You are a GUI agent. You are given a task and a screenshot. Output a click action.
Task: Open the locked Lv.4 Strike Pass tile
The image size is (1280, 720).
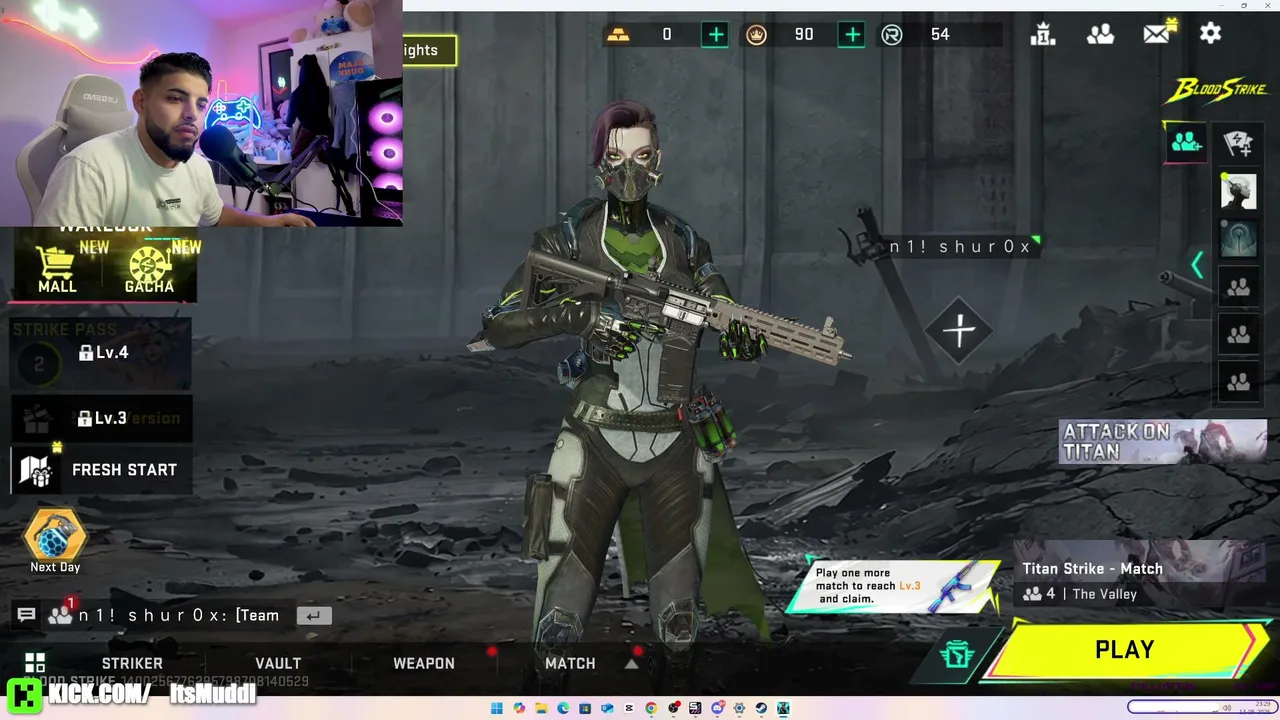tap(100, 353)
